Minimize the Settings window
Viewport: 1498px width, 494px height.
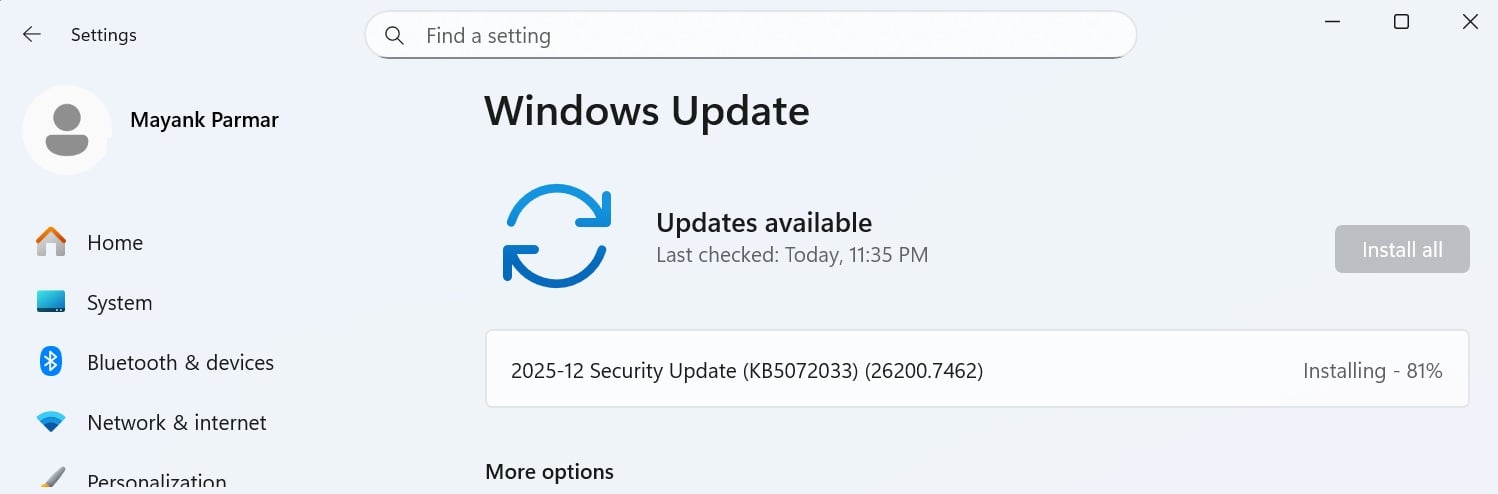(1333, 22)
